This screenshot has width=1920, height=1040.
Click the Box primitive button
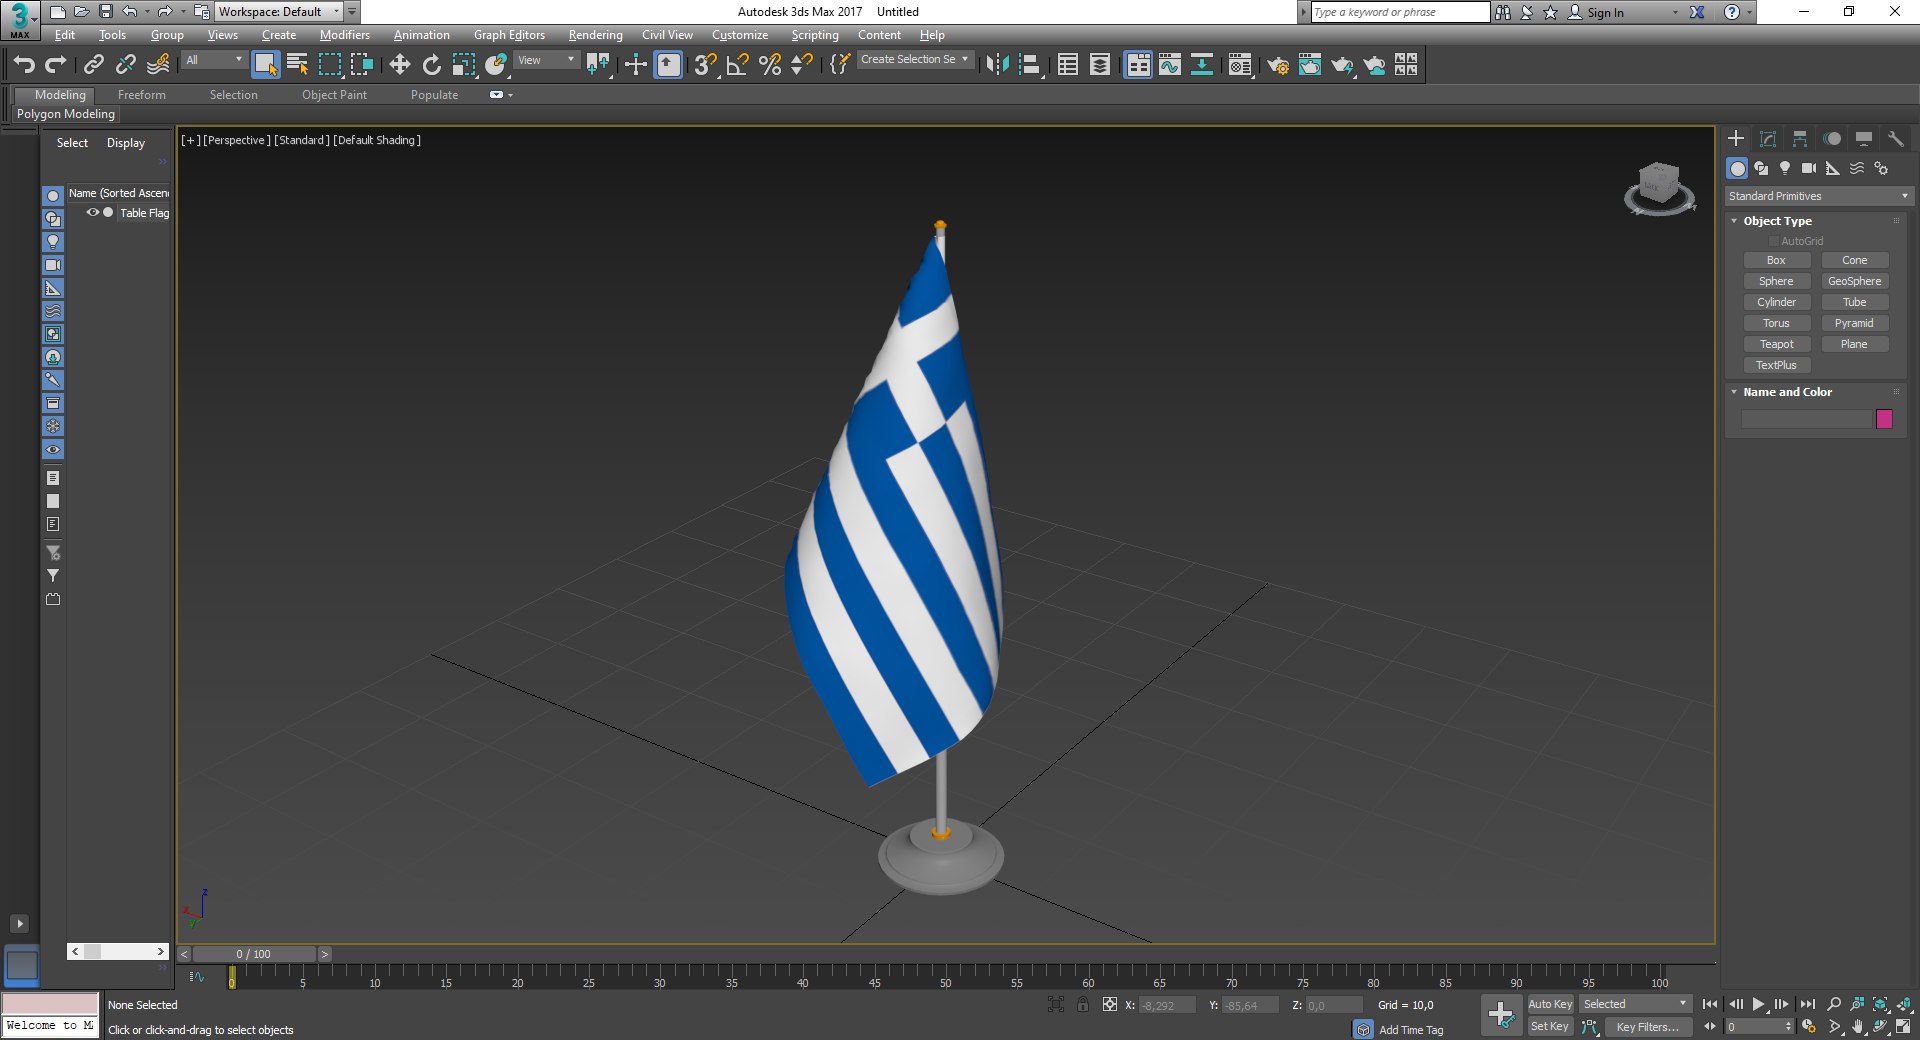[x=1776, y=260]
